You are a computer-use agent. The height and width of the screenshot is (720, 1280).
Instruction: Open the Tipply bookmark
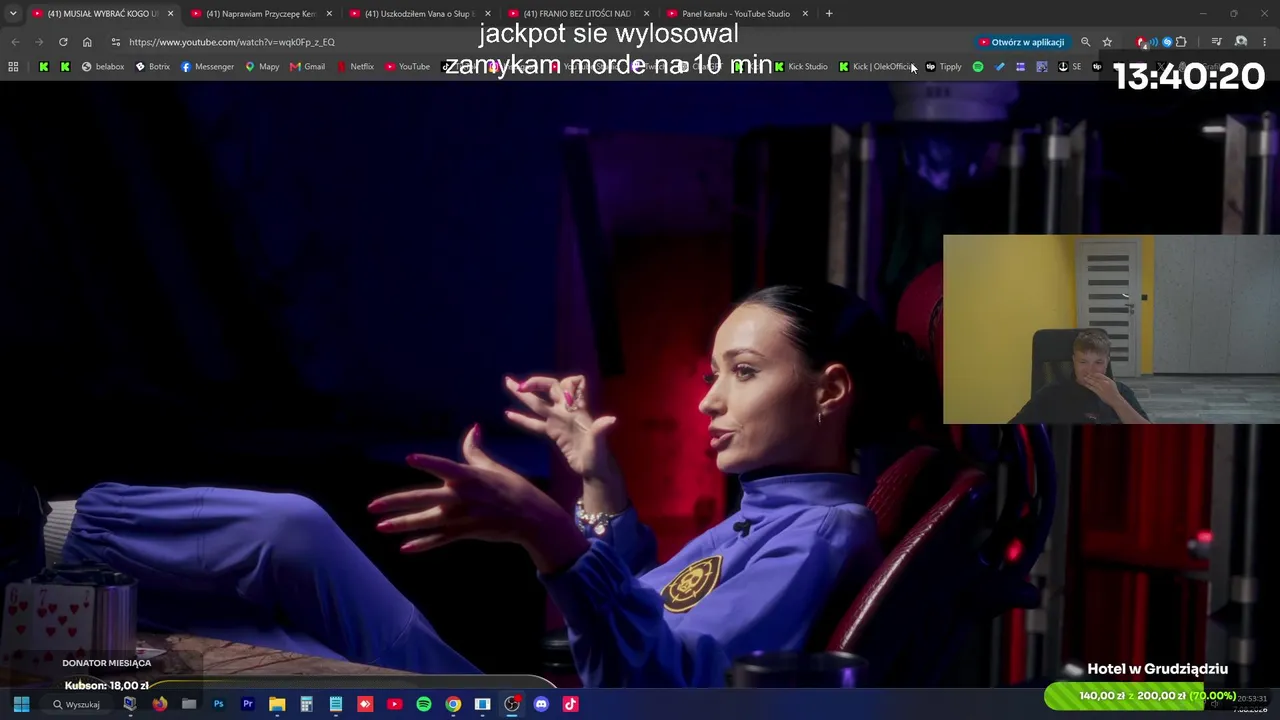(x=943, y=67)
